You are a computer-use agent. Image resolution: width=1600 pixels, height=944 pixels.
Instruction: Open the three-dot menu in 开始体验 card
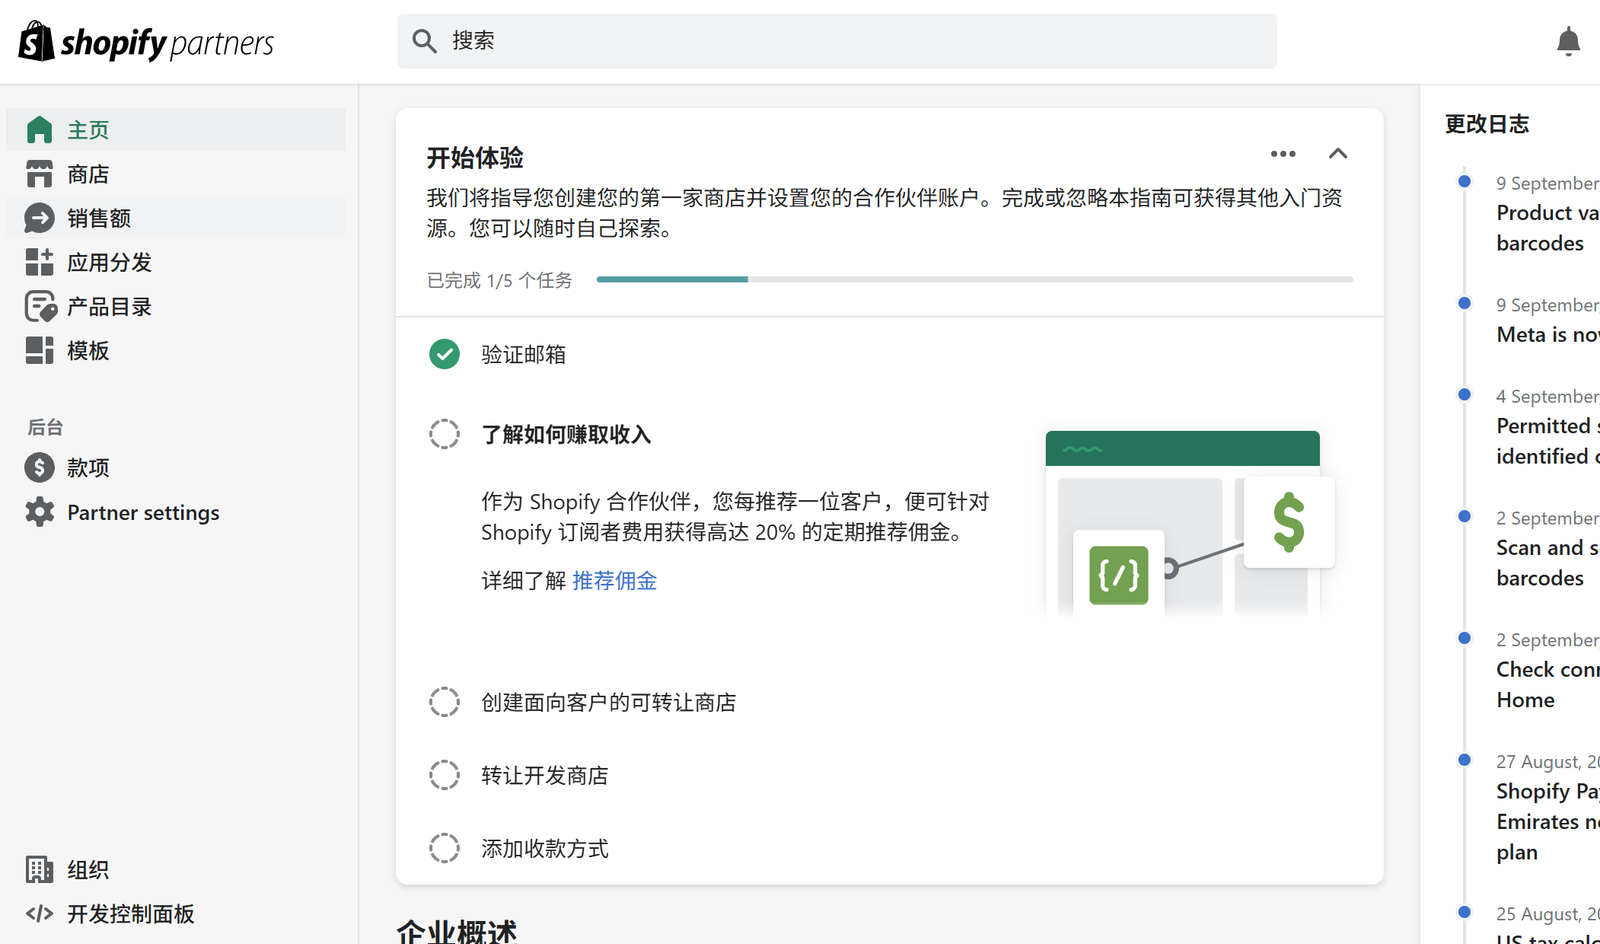1283,154
